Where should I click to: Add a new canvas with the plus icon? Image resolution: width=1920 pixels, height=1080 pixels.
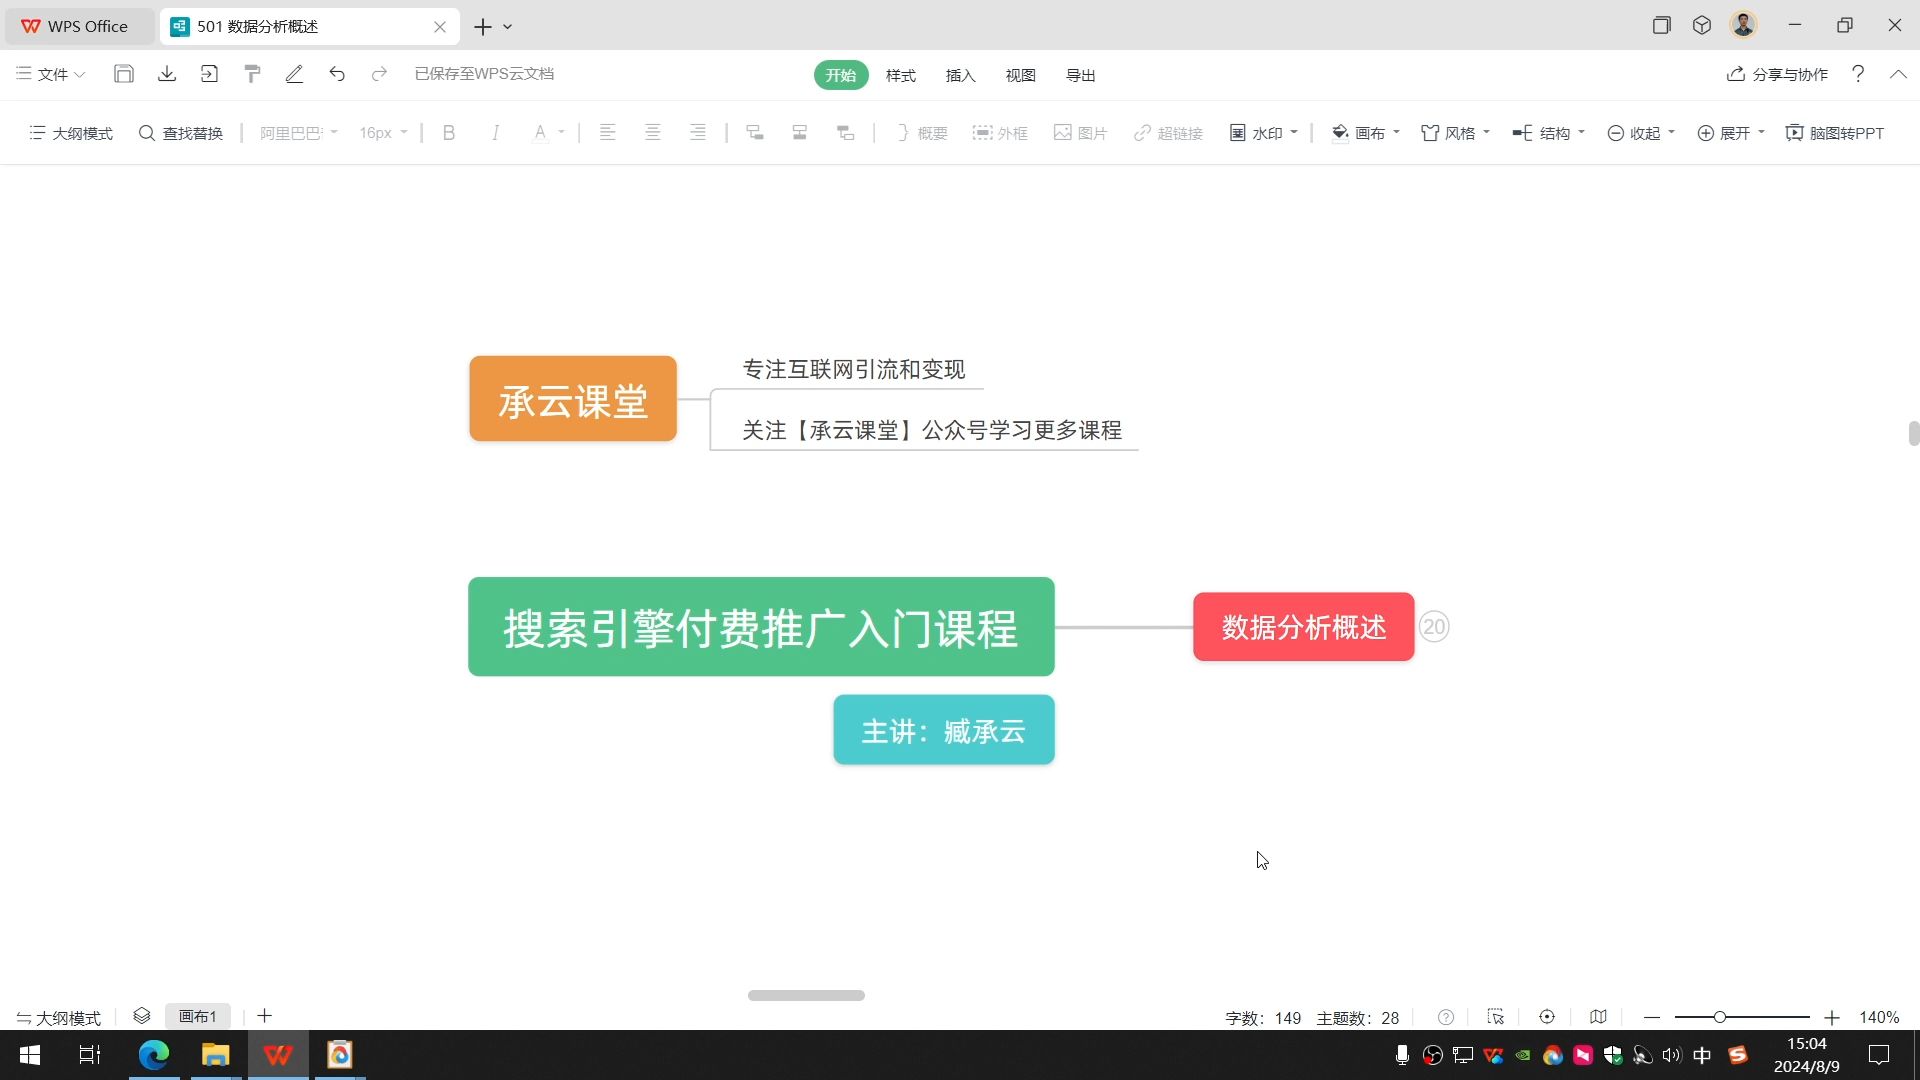pyautogui.click(x=265, y=1016)
